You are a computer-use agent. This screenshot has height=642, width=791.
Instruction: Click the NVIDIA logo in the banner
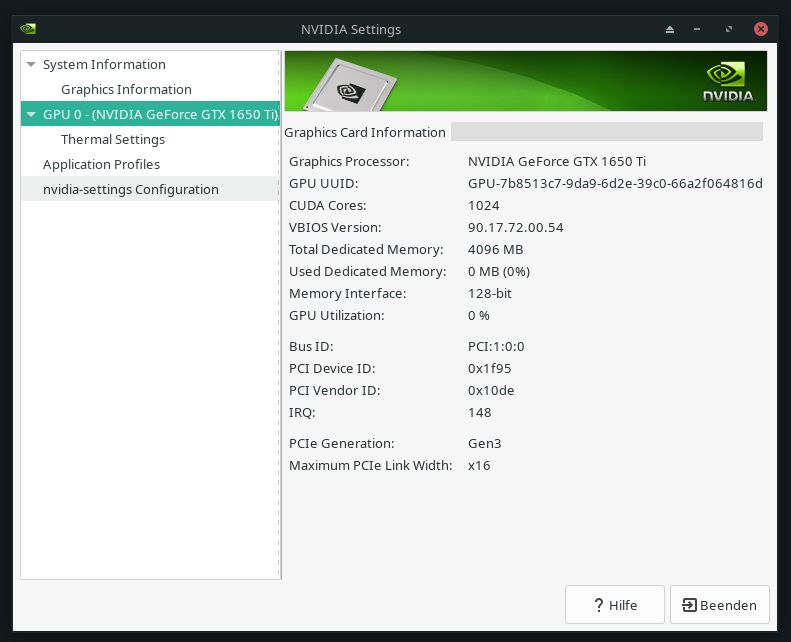[727, 83]
